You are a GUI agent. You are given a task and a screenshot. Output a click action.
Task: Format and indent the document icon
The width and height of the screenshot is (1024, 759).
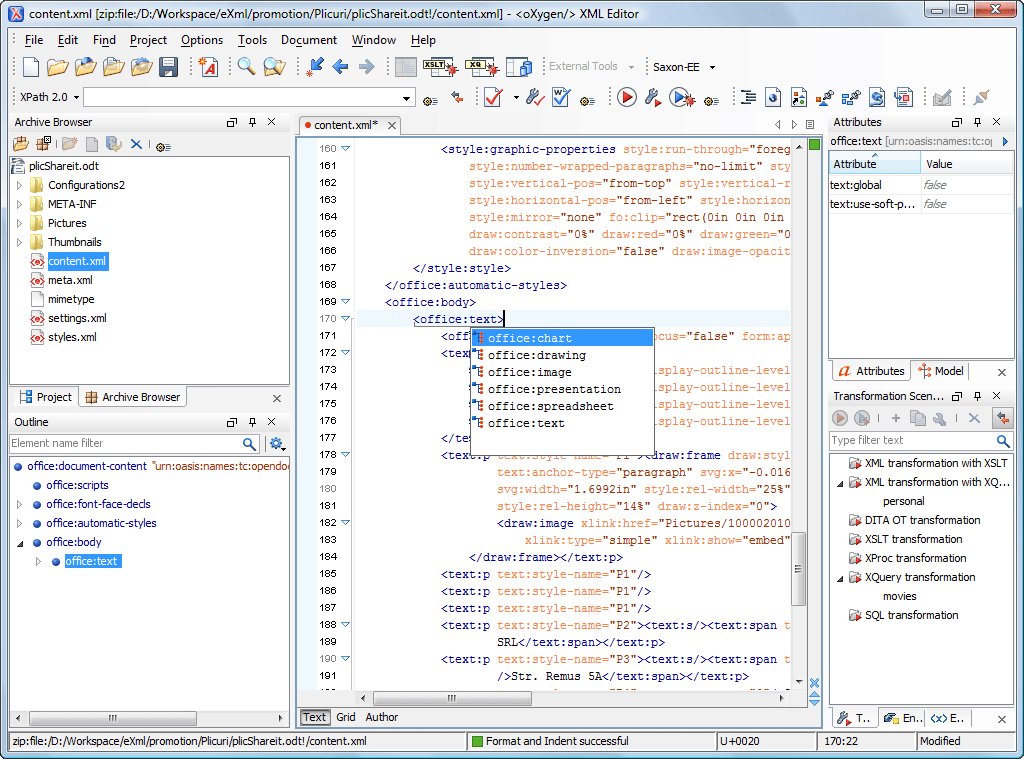[749, 96]
